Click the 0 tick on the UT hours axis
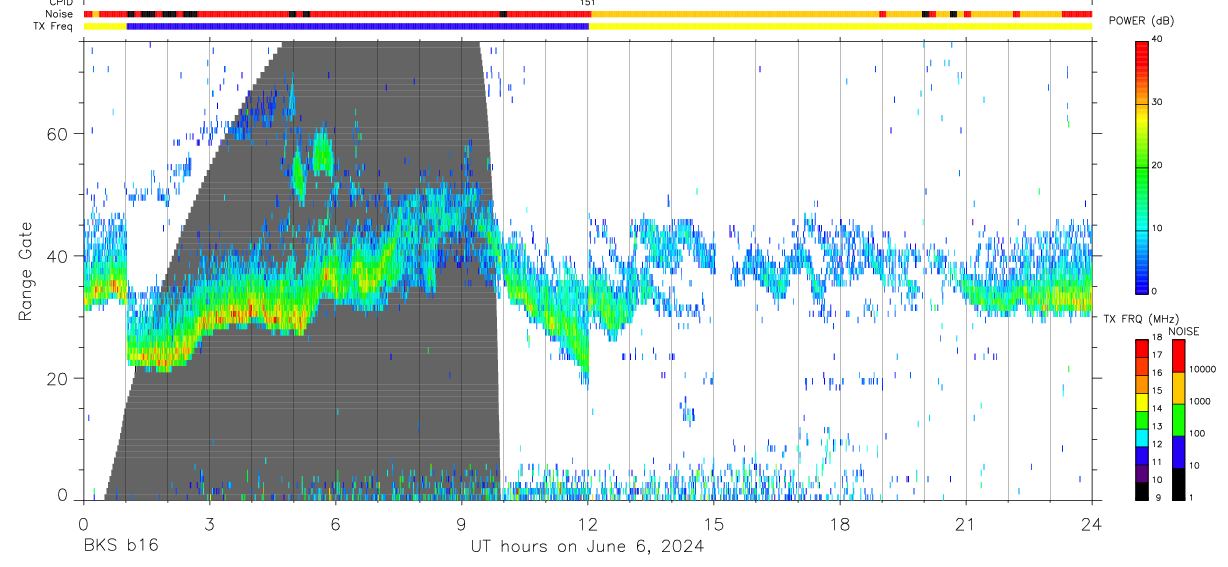The height and width of the screenshot is (567, 1228). click(x=84, y=523)
